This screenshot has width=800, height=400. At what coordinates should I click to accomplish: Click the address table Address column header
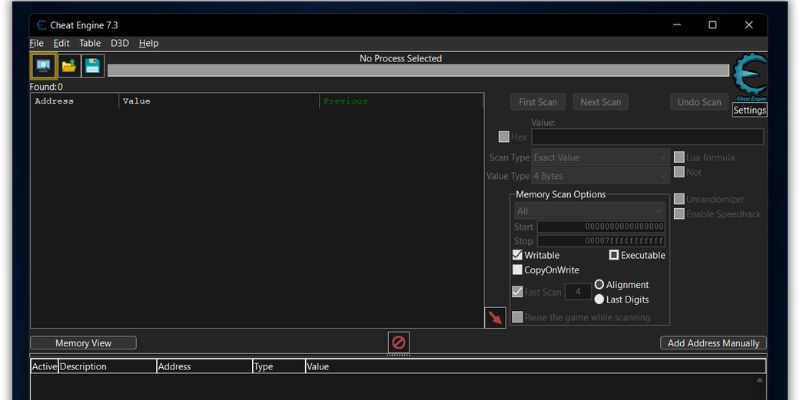pyautogui.click(x=204, y=366)
